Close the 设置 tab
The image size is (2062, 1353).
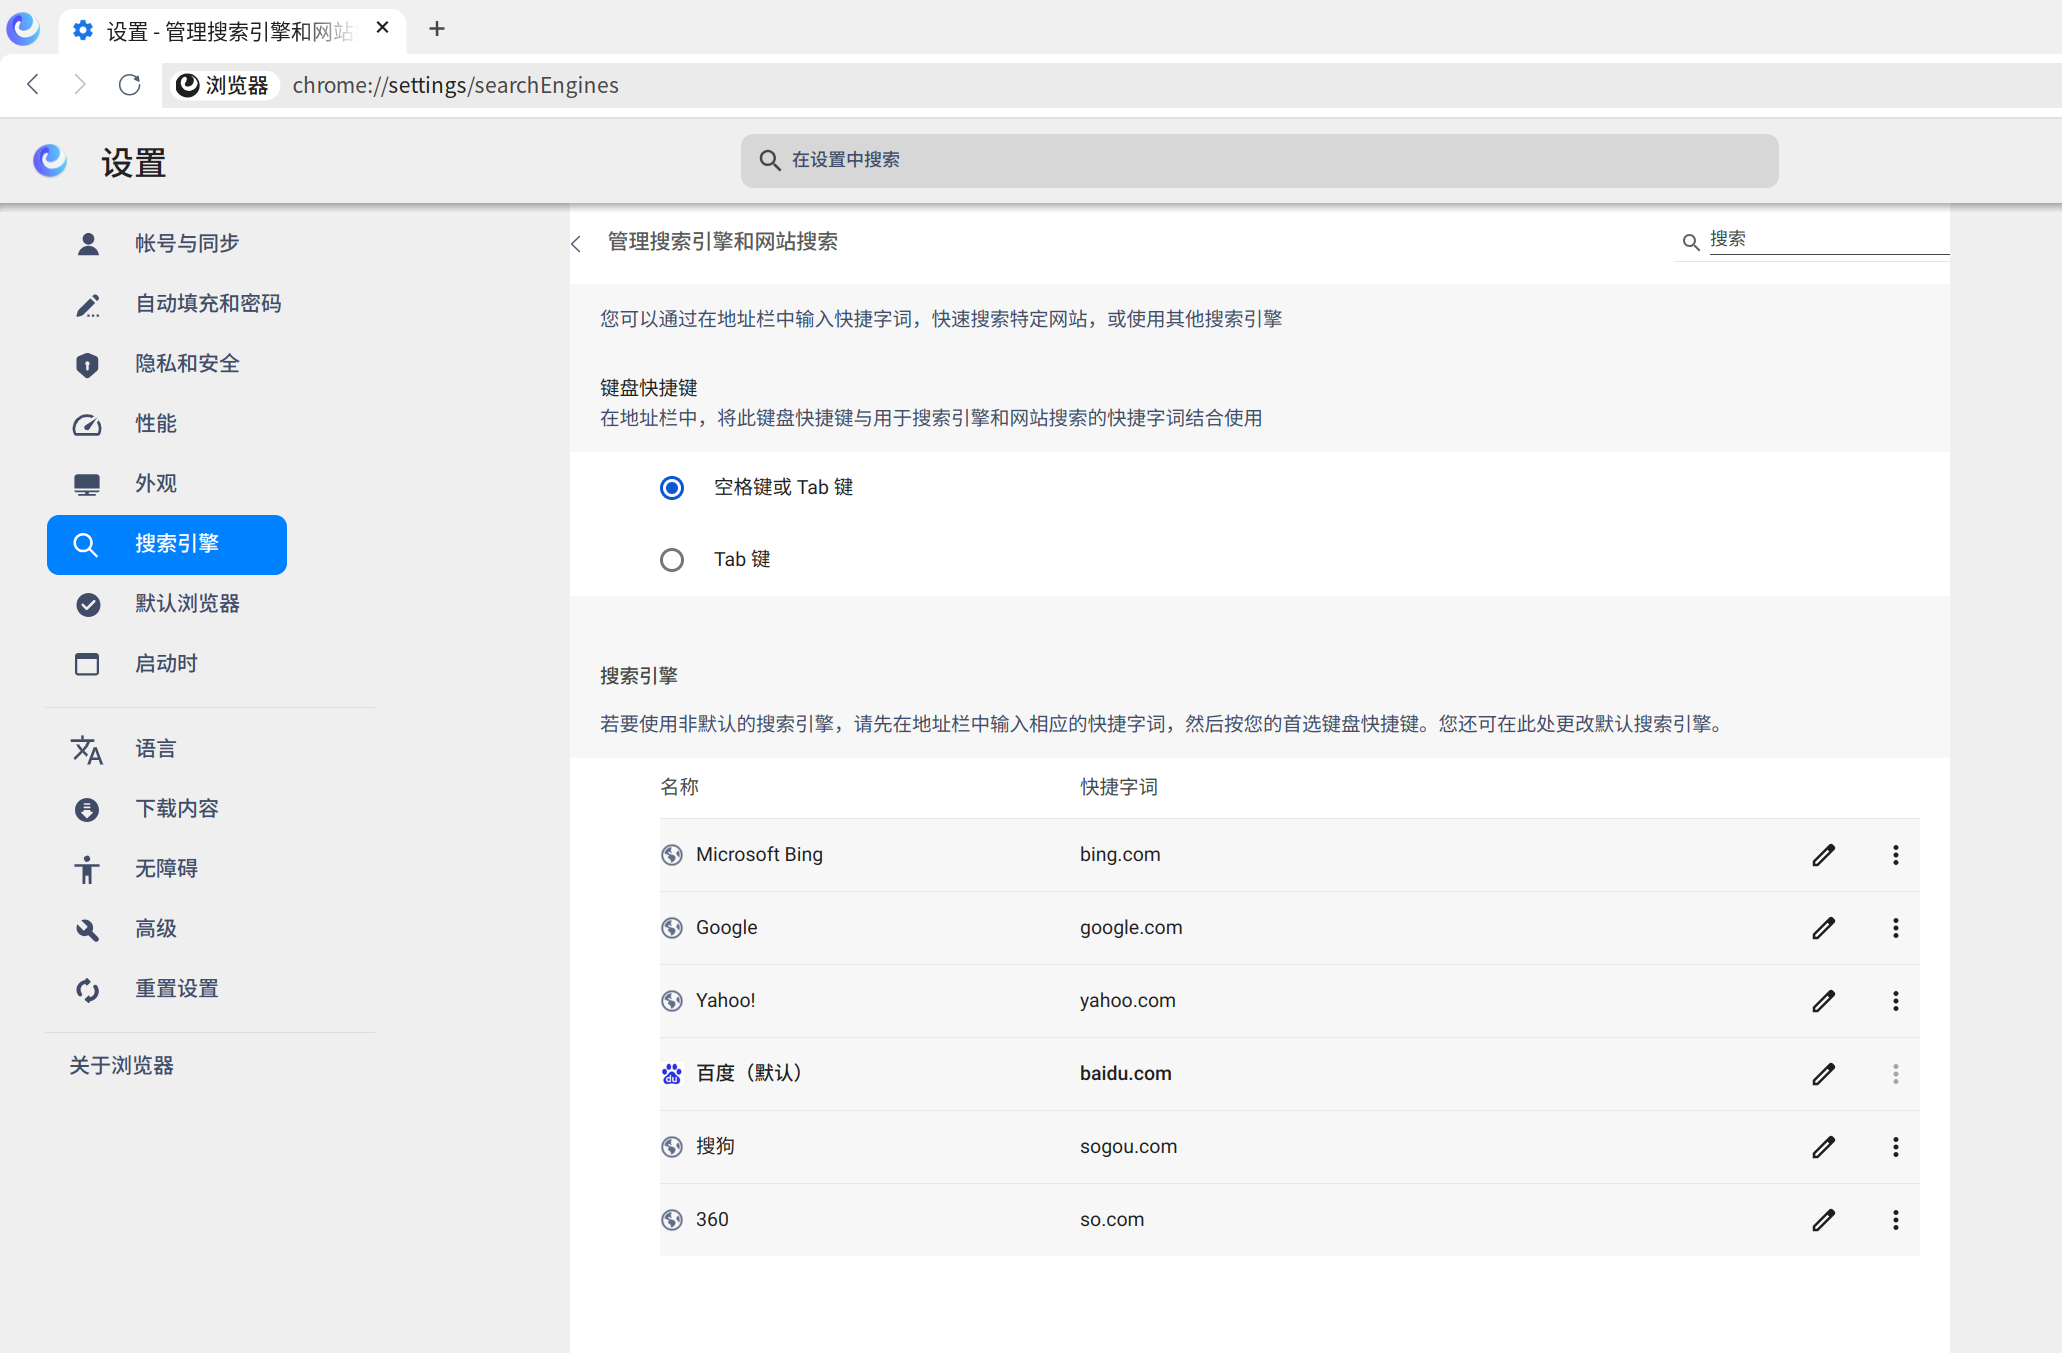[x=382, y=28]
